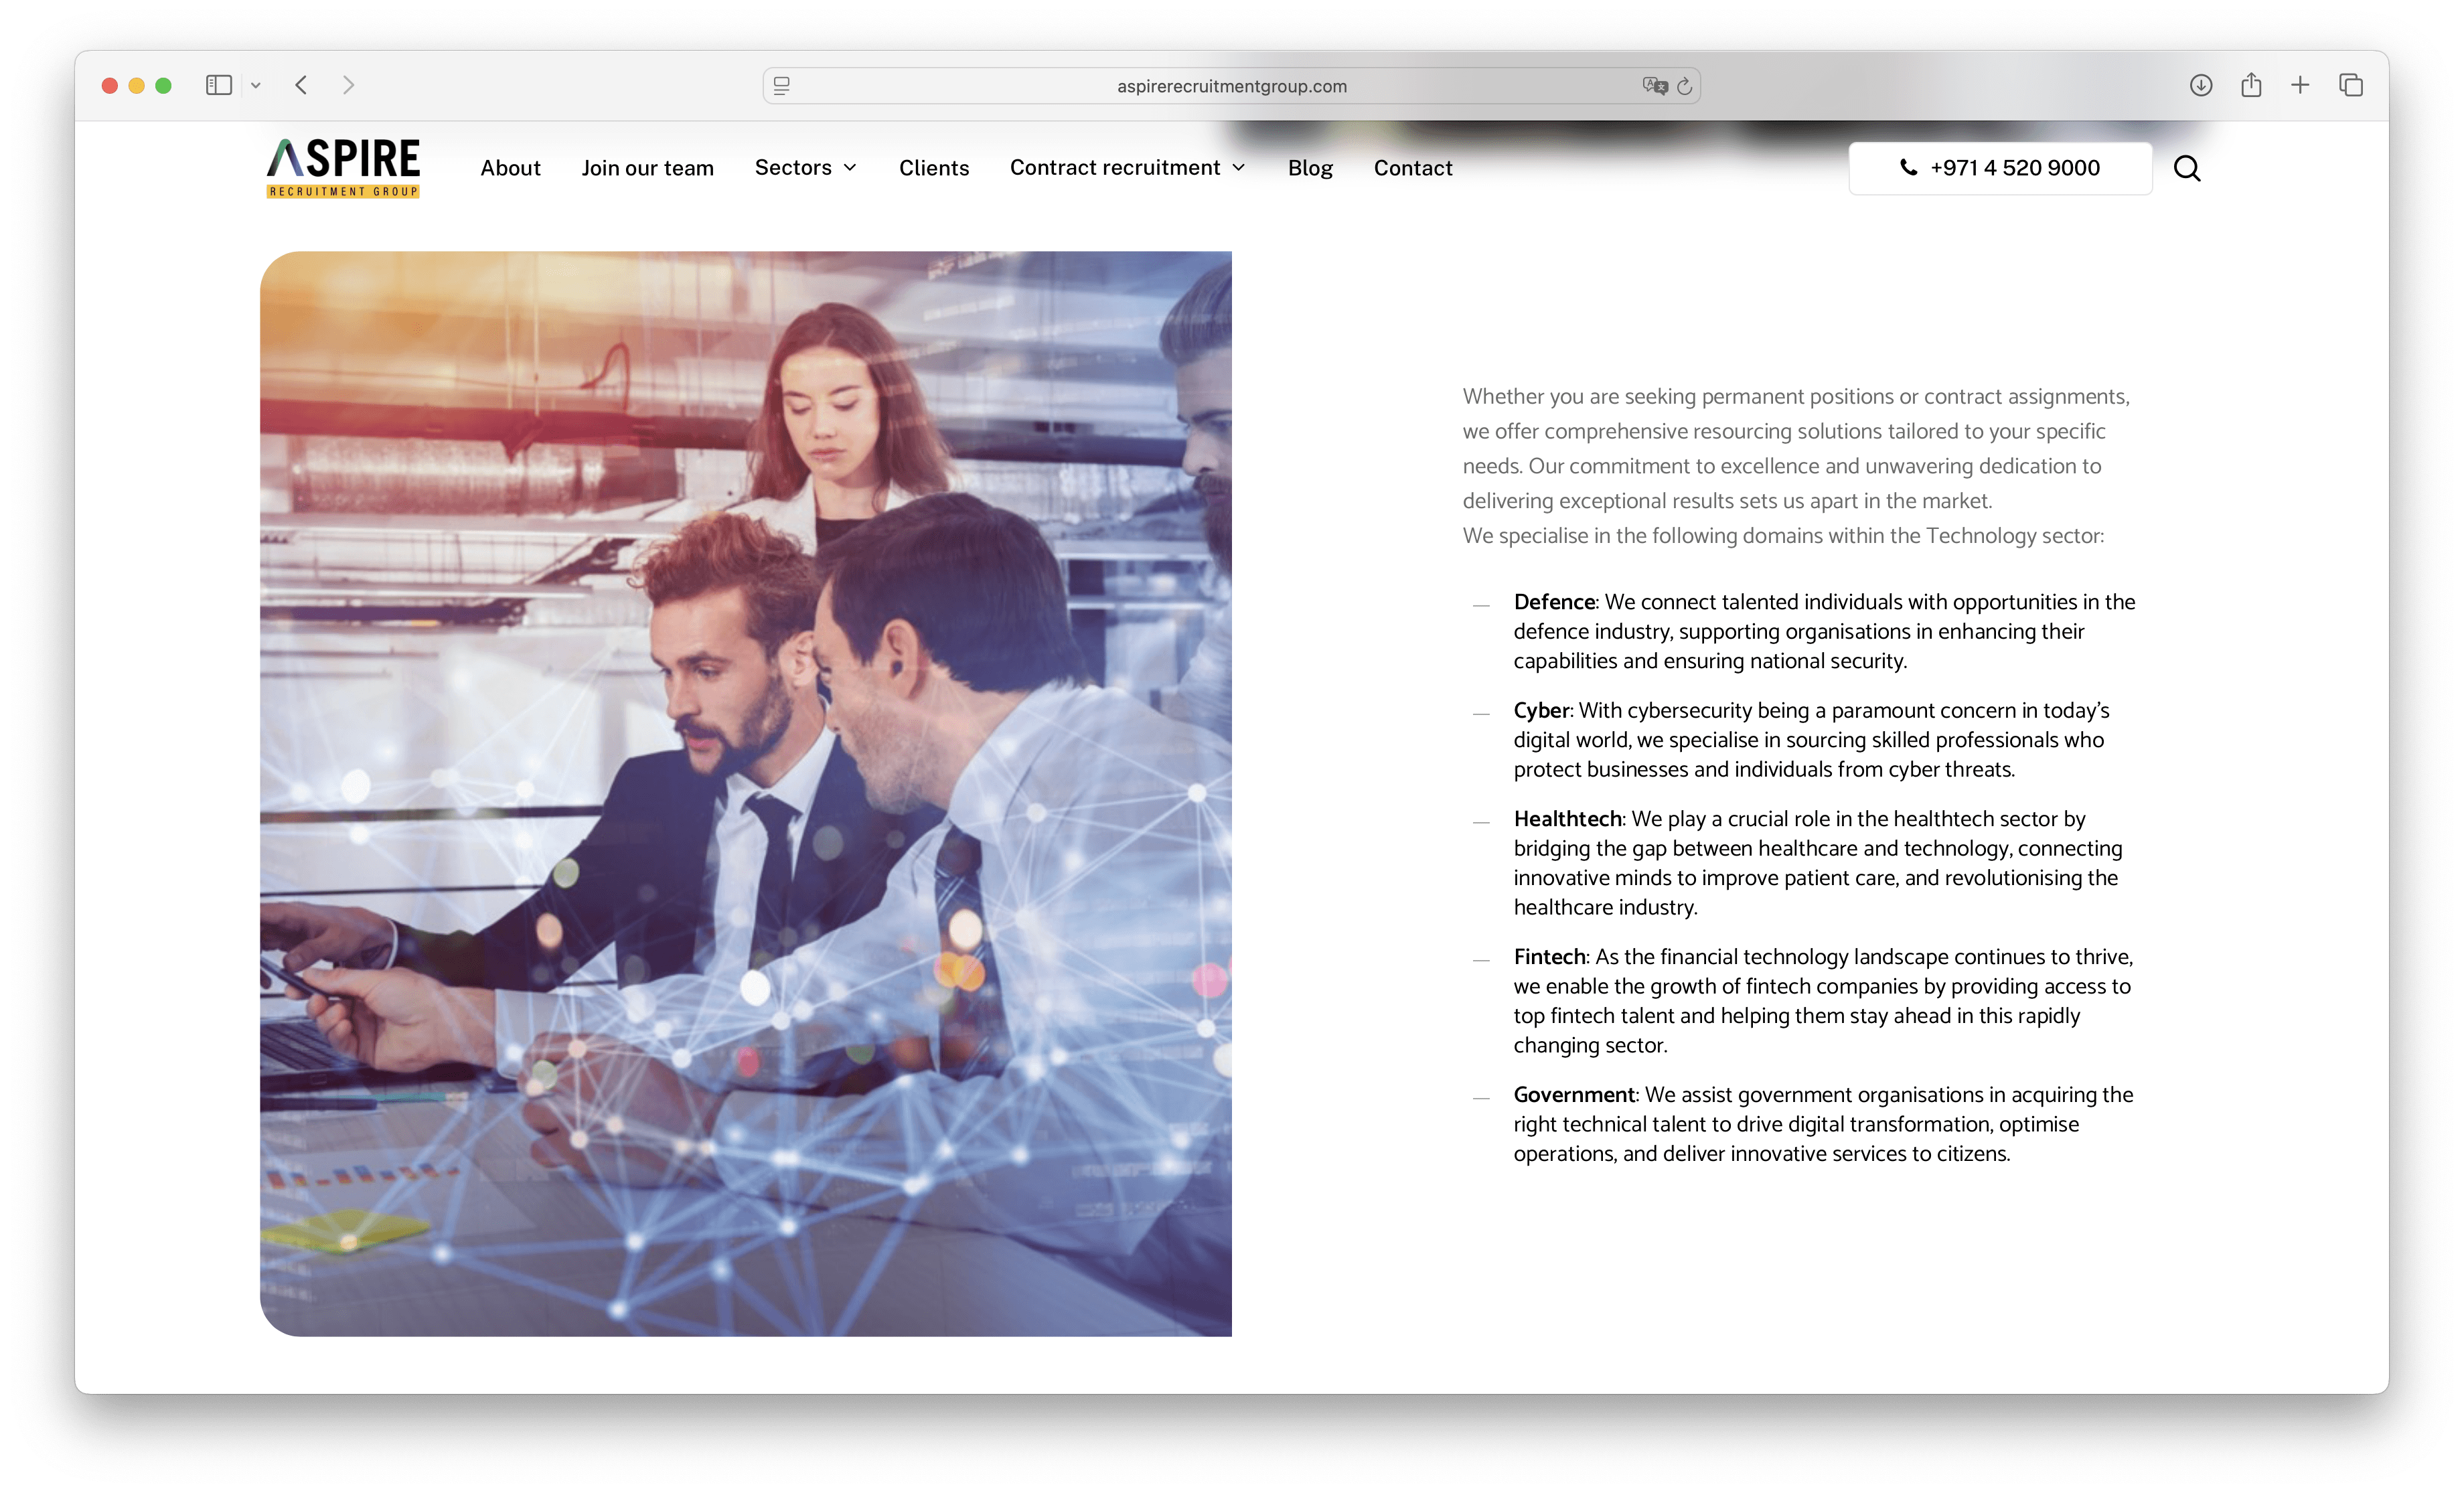Open Safari sidebar panel icon
This screenshot has width=2464, height=1493.
coord(219,86)
